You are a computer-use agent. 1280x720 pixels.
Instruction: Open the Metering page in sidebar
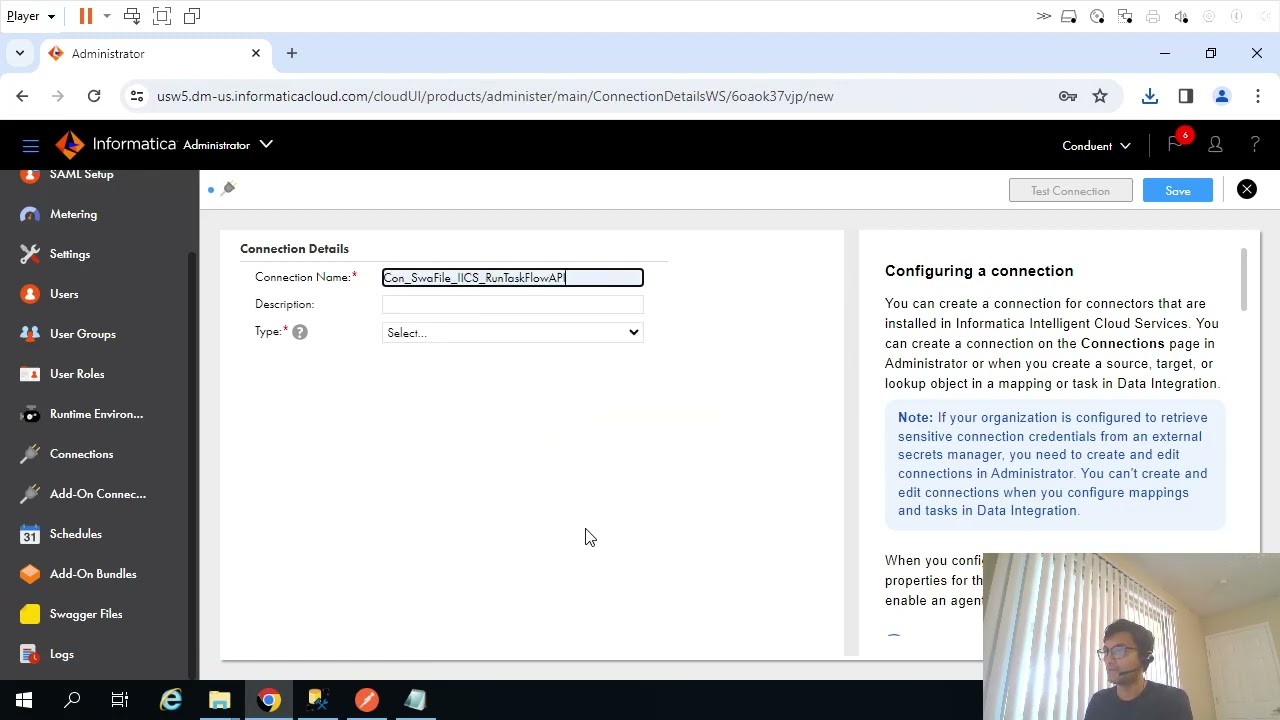(x=73, y=214)
